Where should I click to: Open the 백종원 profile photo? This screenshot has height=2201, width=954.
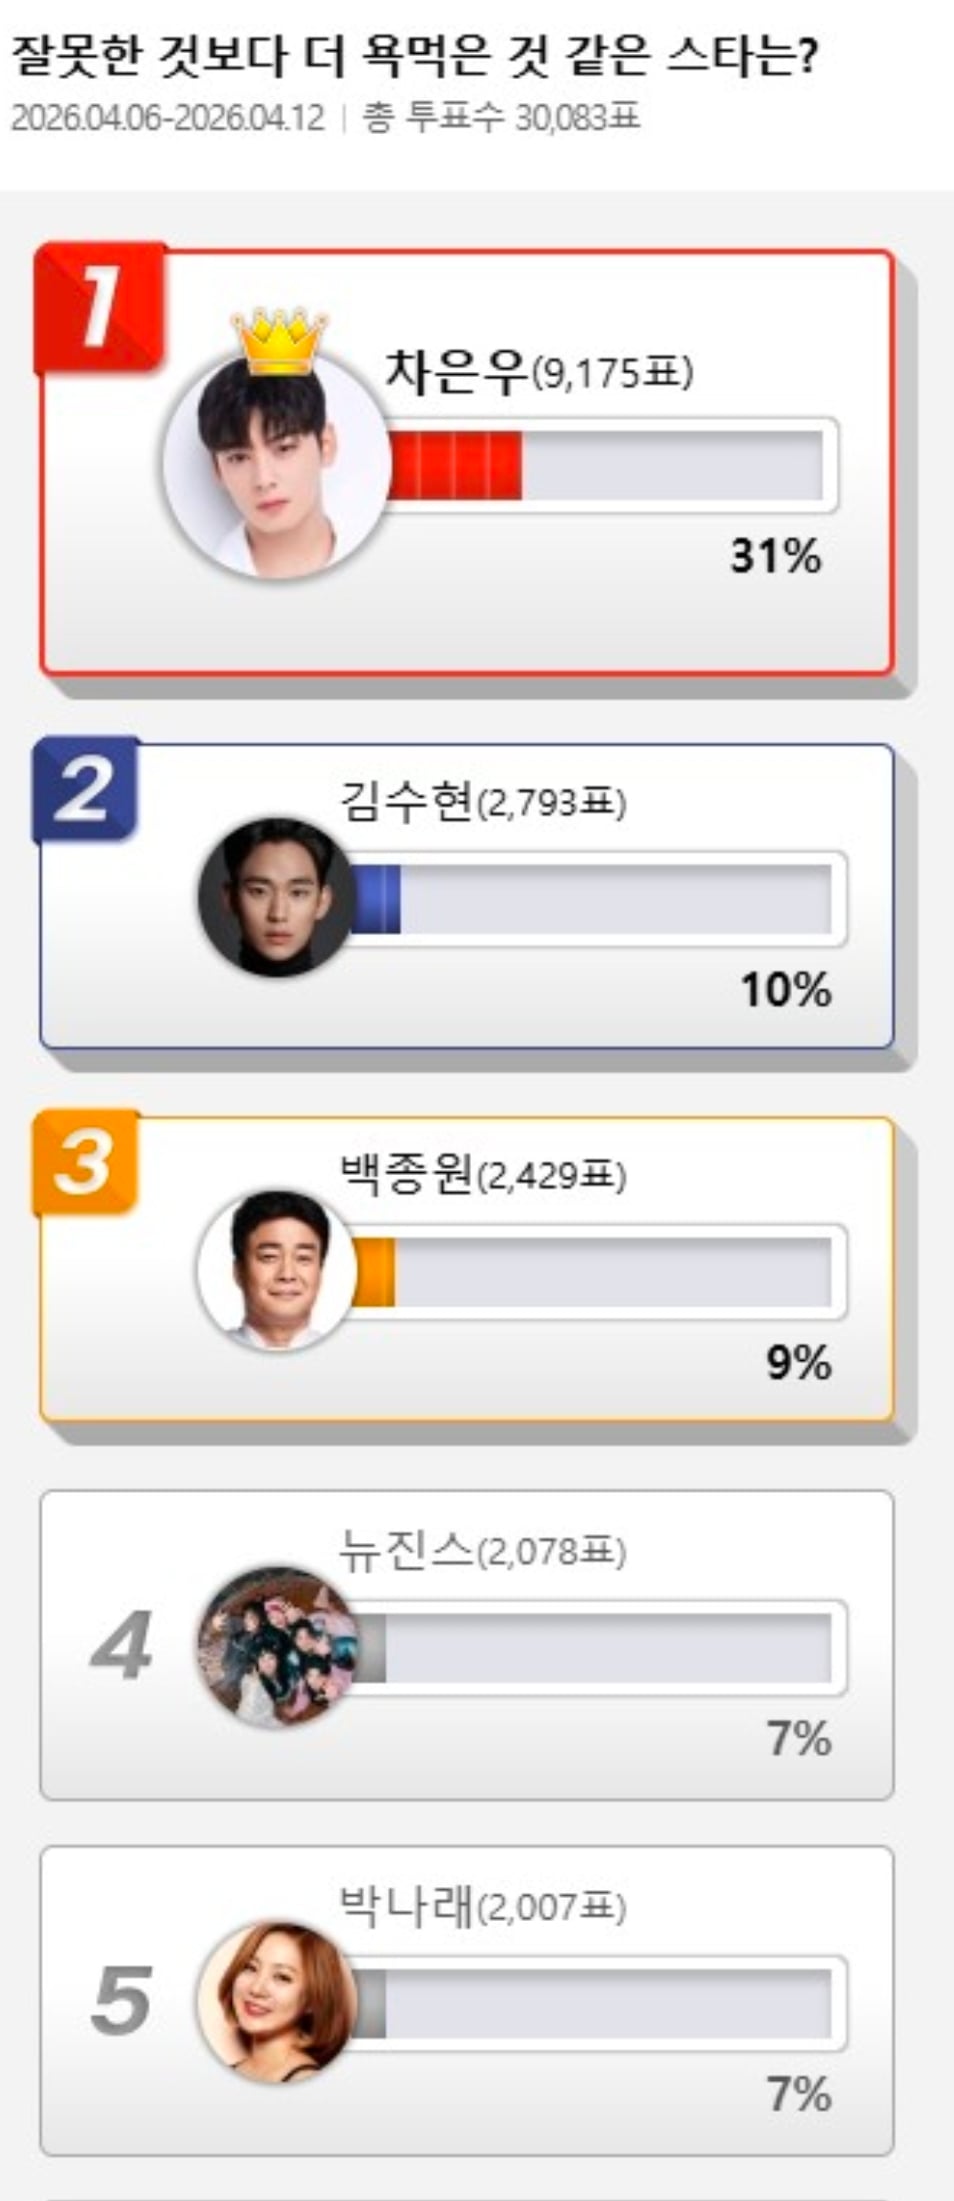point(277,1270)
